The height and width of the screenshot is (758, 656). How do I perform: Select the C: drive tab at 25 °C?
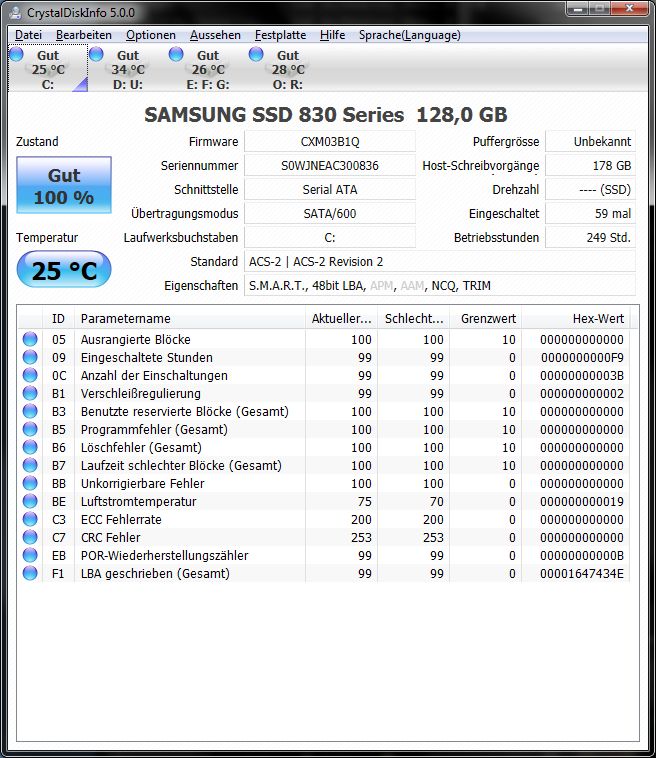[x=48, y=69]
